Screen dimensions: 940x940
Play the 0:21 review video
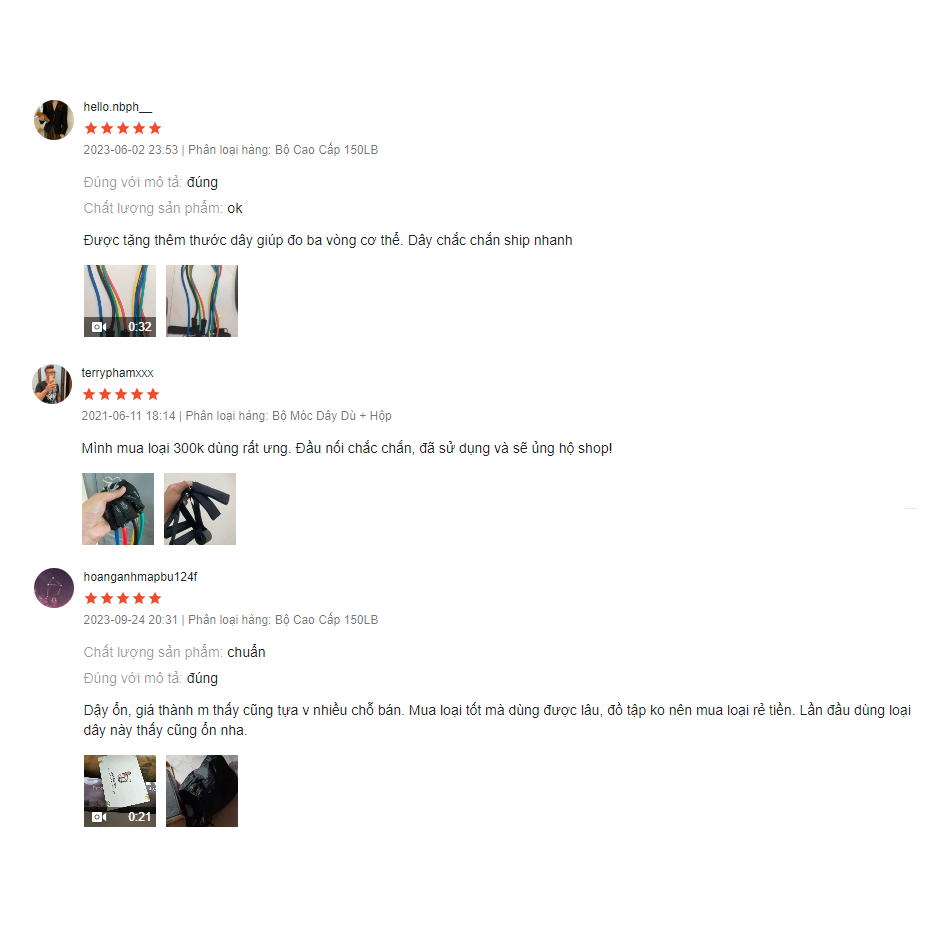(120, 791)
